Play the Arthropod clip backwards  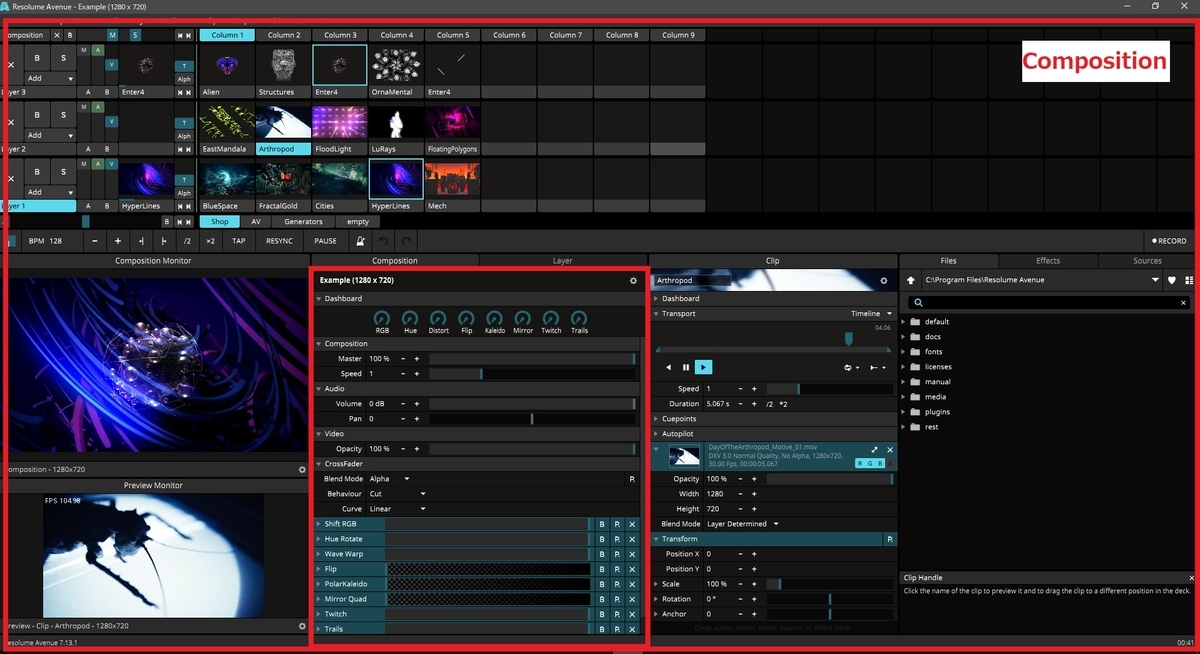click(669, 368)
